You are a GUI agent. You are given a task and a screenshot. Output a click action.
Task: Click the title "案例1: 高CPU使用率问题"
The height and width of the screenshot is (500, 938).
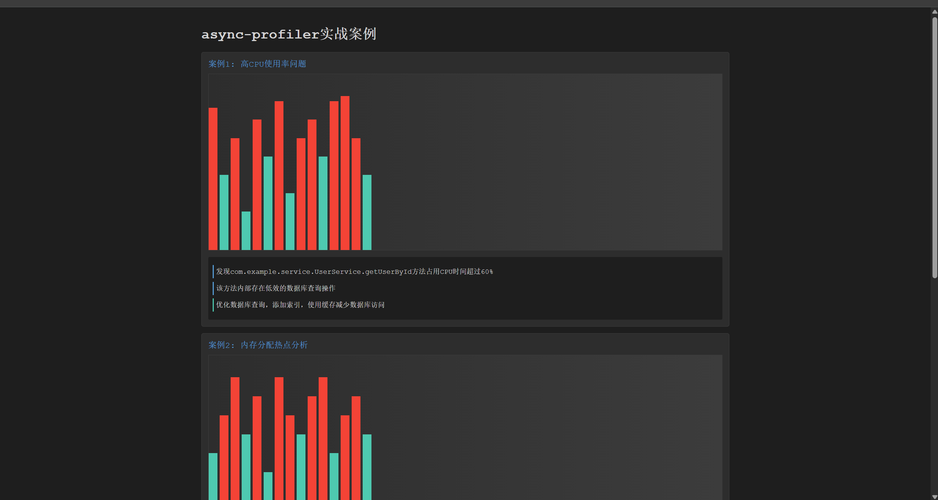257,64
